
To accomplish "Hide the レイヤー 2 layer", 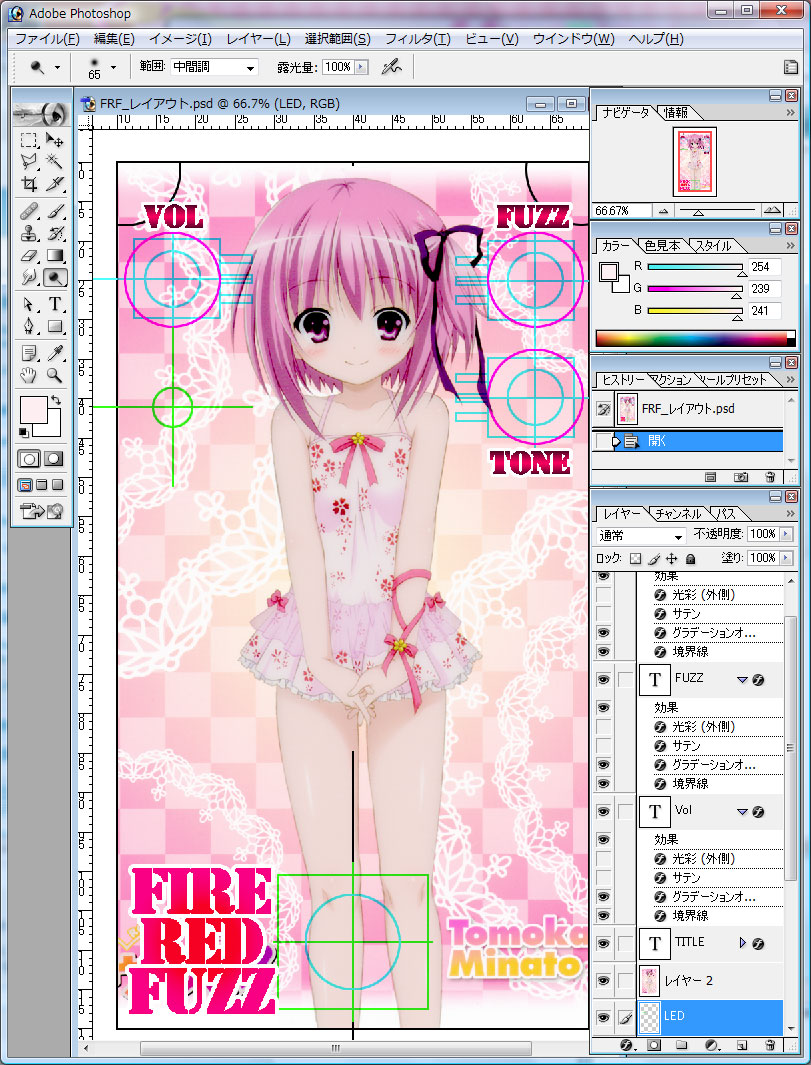I will coord(603,981).
